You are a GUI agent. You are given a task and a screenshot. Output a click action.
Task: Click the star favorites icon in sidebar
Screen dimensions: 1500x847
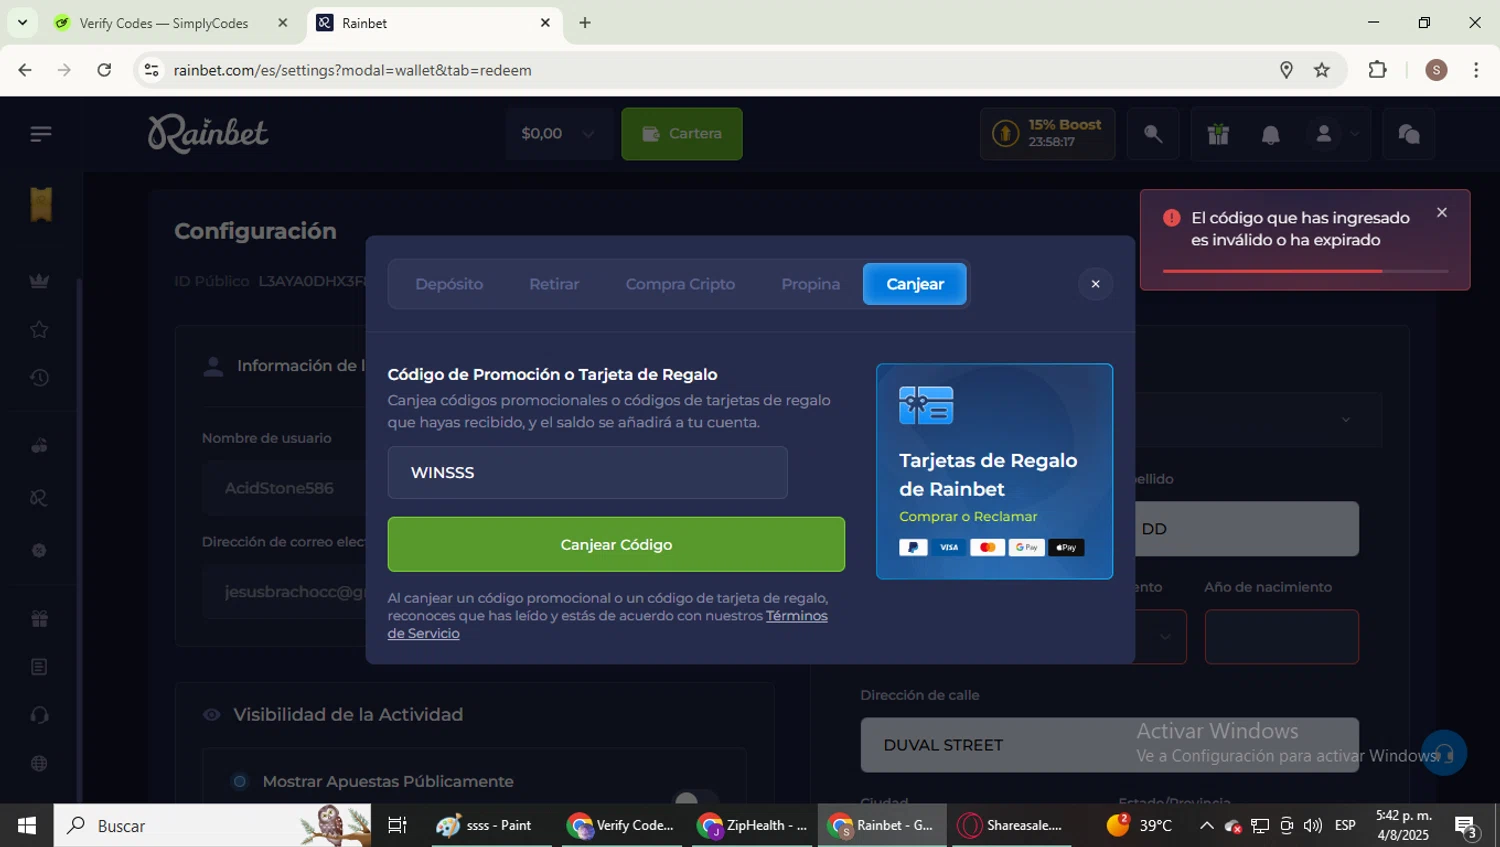(x=39, y=329)
